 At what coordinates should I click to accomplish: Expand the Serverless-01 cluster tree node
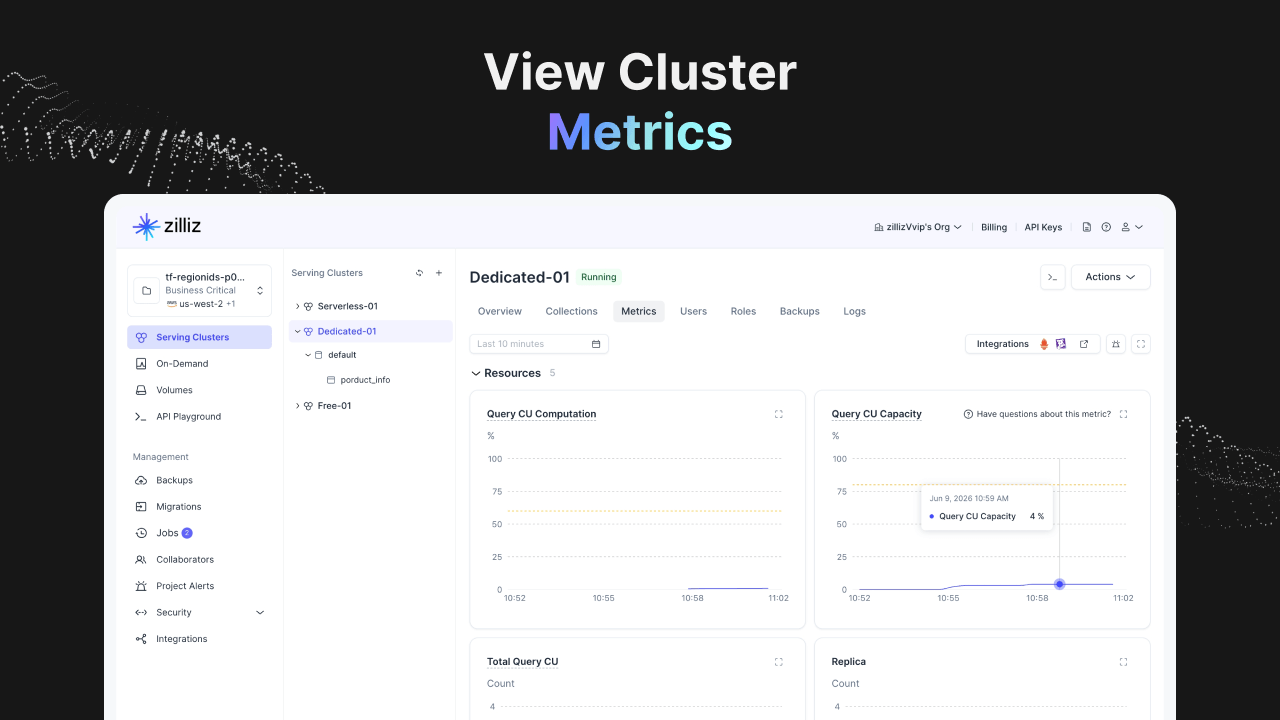(x=297, y=306)
